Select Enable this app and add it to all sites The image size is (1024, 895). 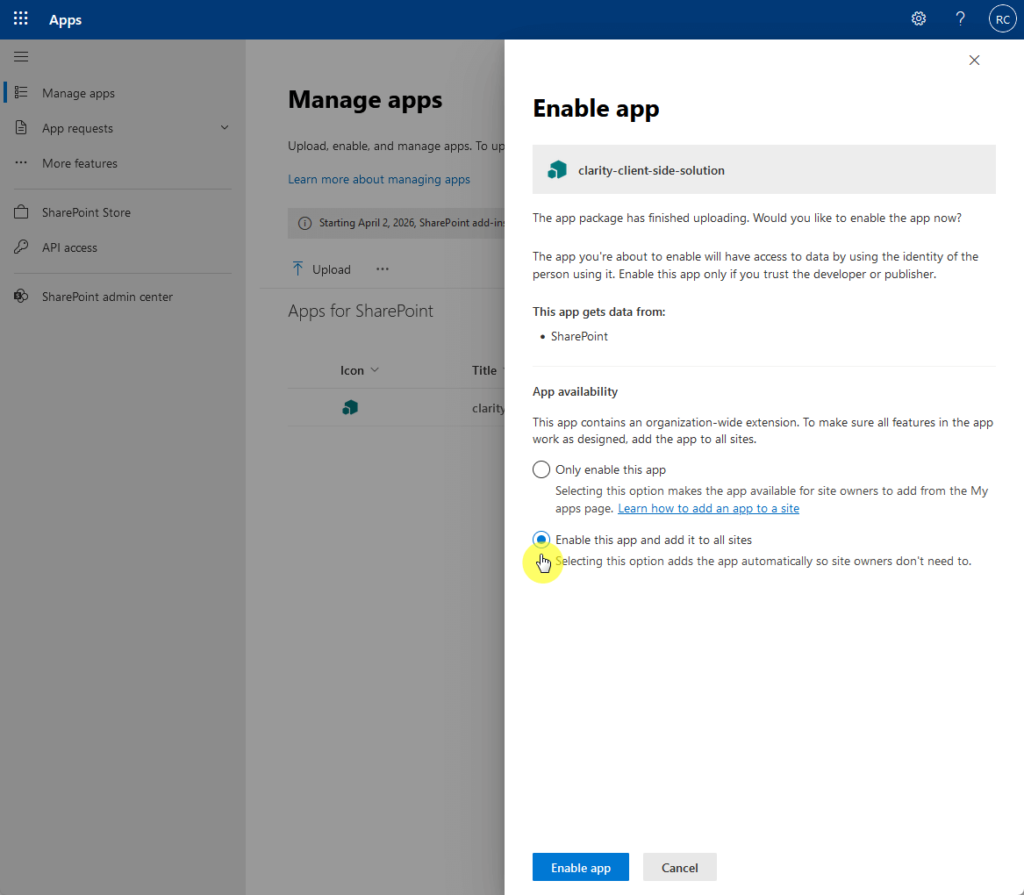[x=541, y=540]
